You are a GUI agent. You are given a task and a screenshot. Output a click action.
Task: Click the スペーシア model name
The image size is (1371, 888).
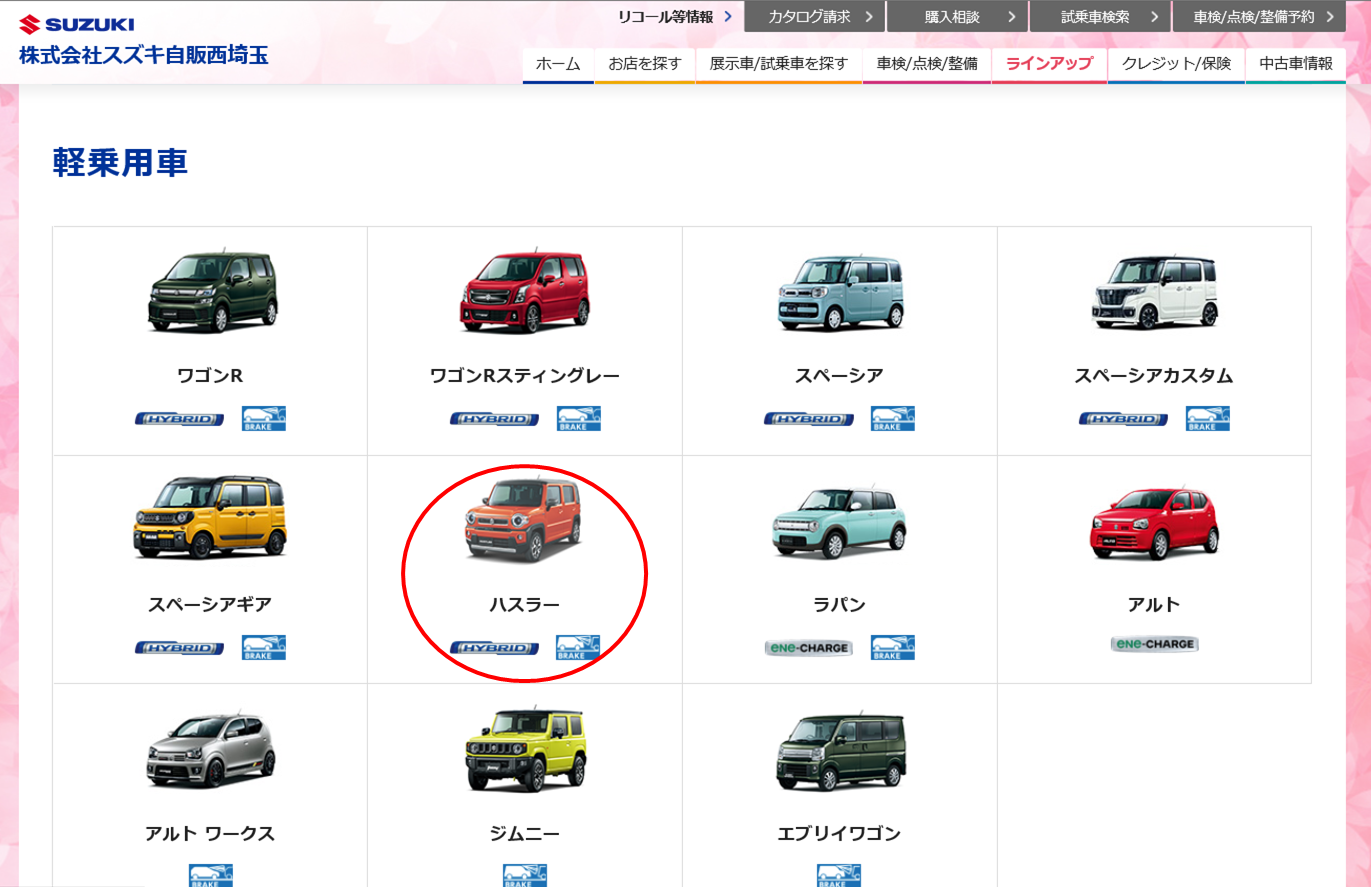[x=839, y=376]
